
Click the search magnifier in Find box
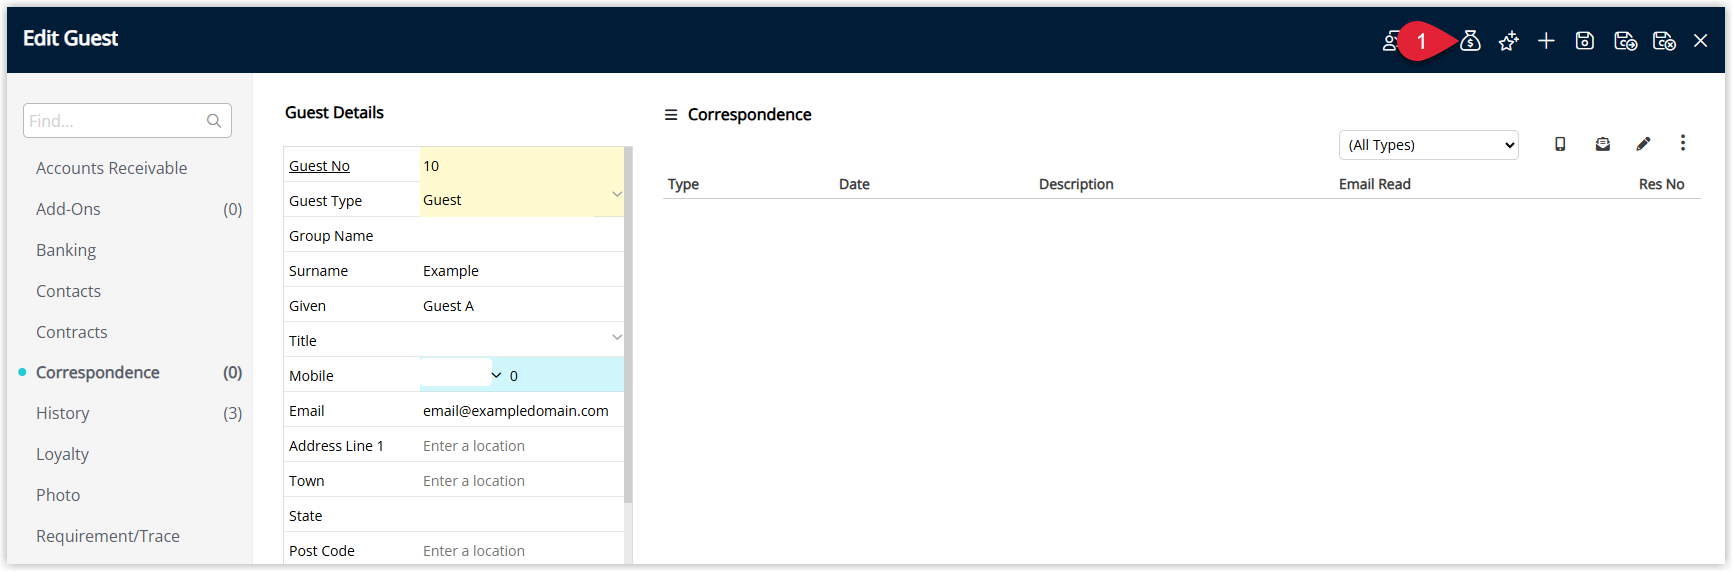[214, 121]
